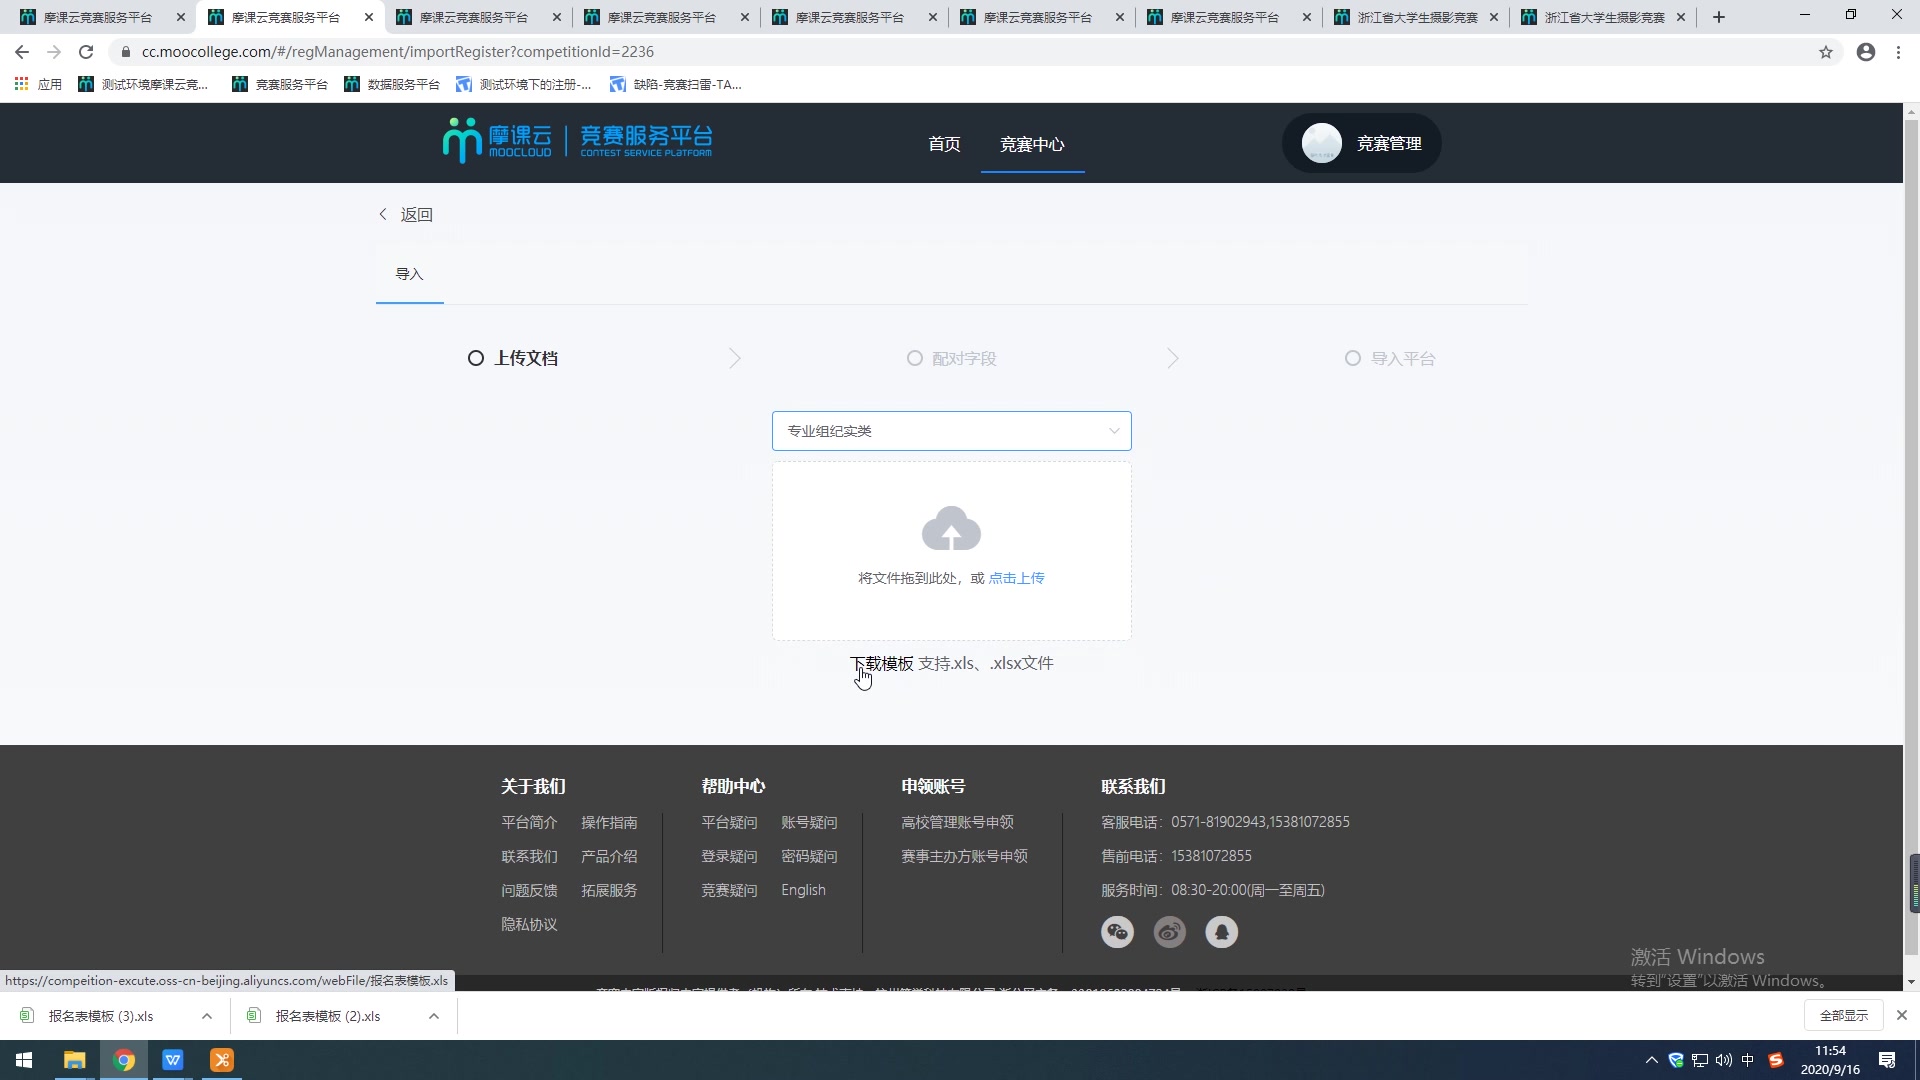Click 全部显示 to show all downloads
1920x1080 pixels.
[1843, 1015]
